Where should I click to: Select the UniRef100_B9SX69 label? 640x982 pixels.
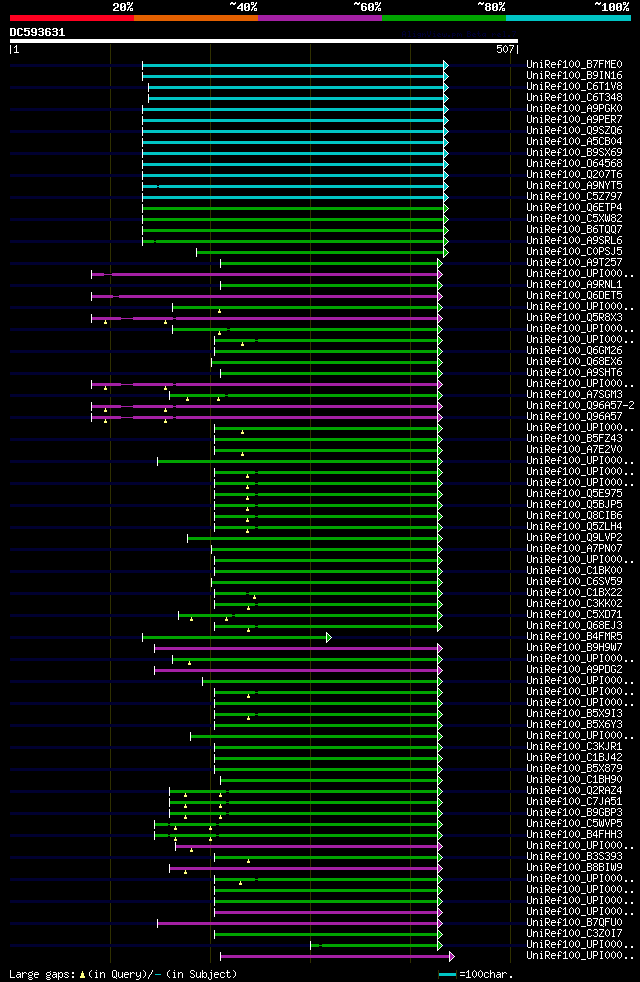574,153
